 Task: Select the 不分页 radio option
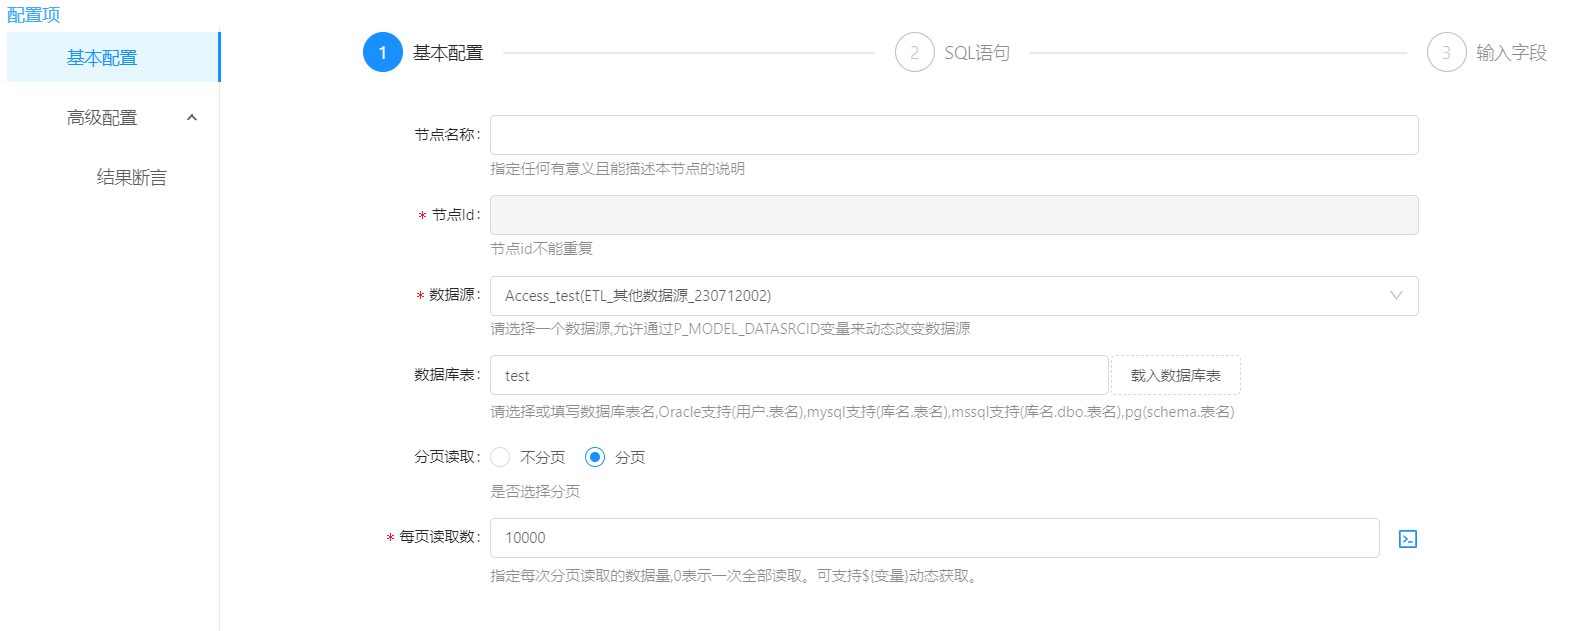coord(501,457)
